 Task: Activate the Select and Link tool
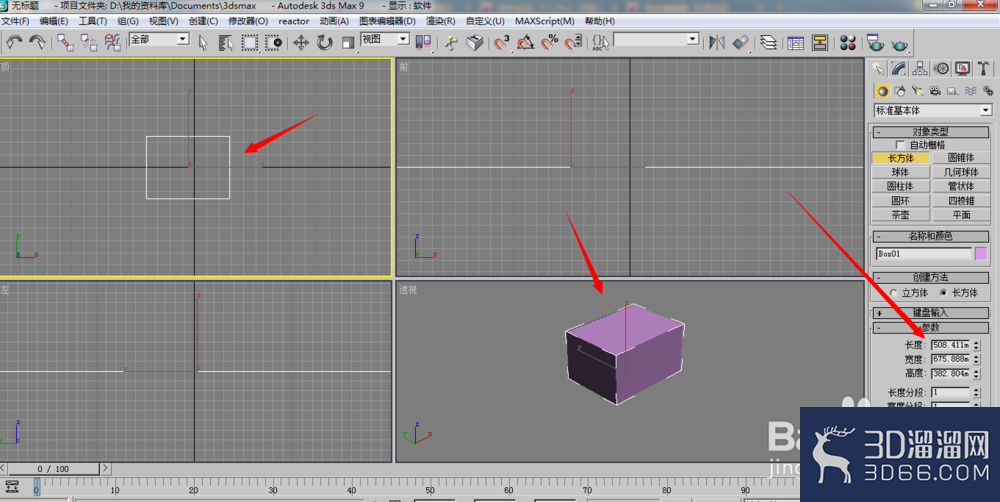[x=65, y=43]
